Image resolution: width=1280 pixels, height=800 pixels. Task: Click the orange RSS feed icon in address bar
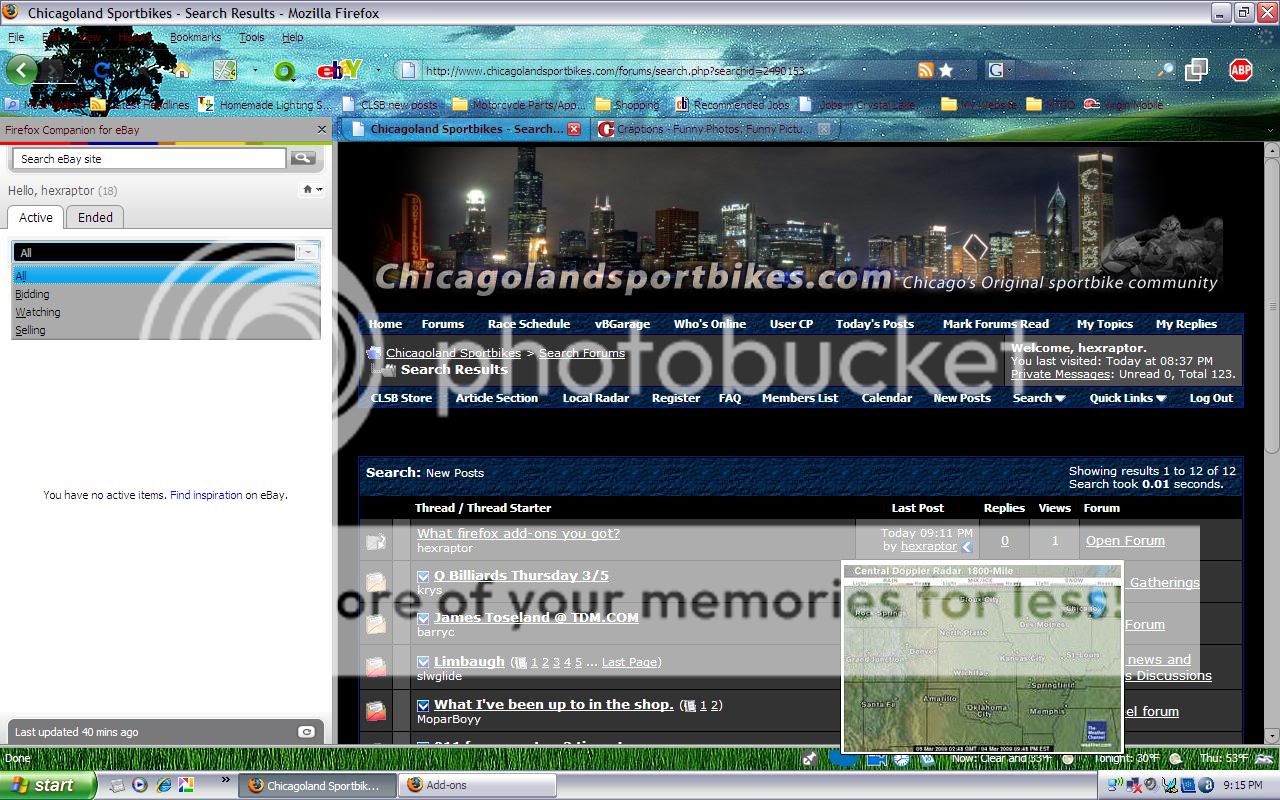click(x=926, y=70)
